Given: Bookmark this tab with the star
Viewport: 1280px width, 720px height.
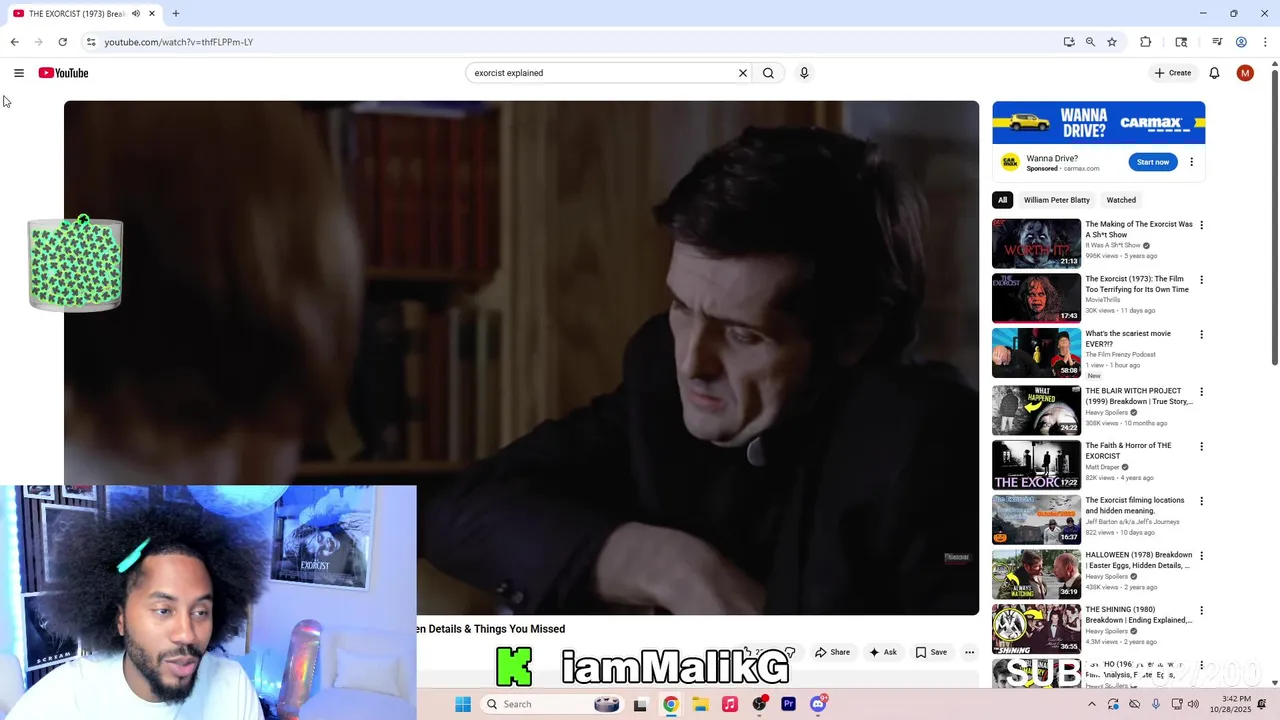Looking at the screenshot, I should pos(1112,42).
